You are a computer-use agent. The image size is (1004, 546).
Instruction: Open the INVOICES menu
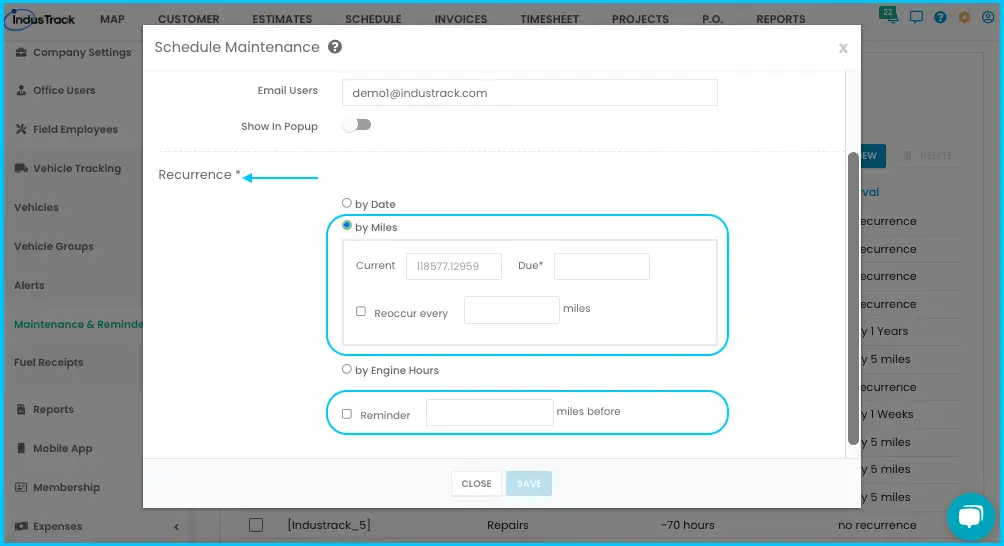[x=461, y=19]
